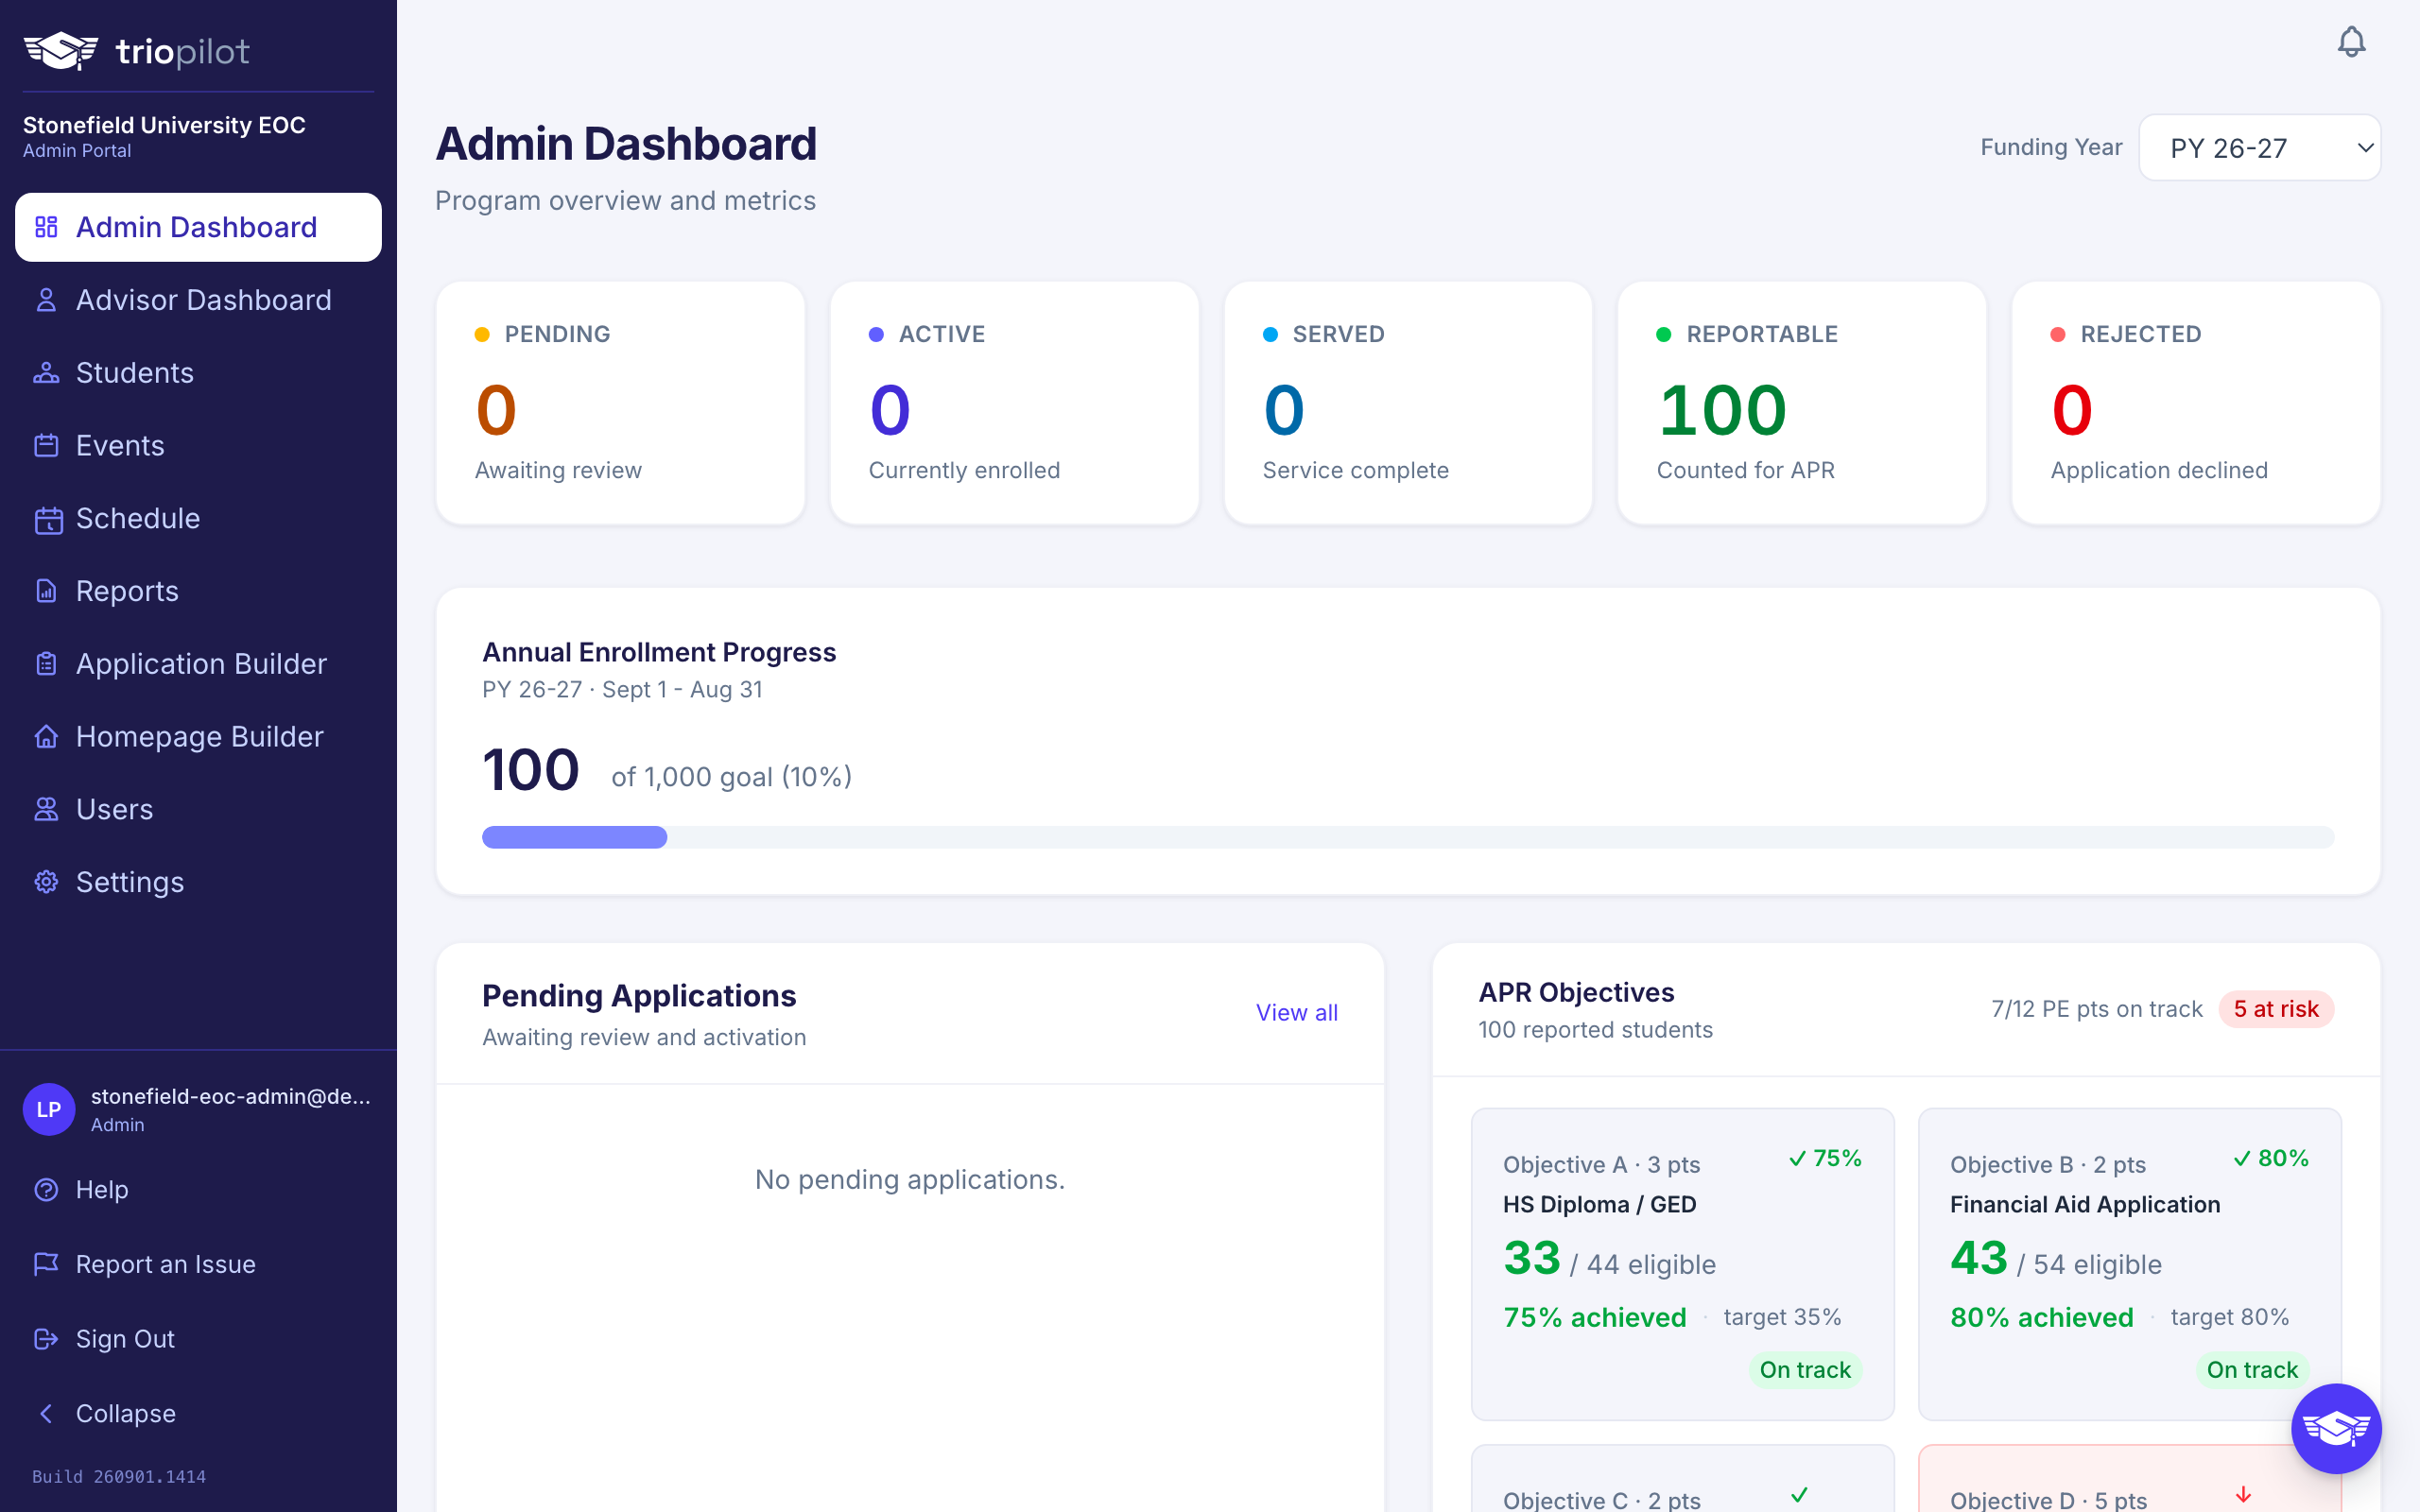This screenshot has height=1512, width=2420.
Task: Click "Stonefield University EOC" title
Action: 164,125
